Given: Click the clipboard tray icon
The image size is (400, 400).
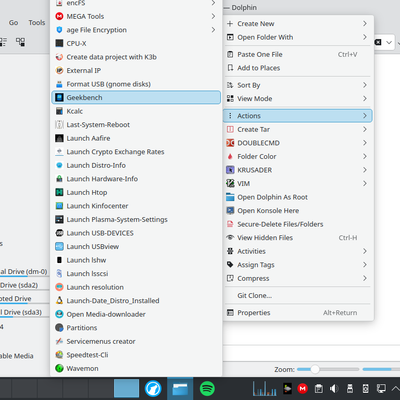Looking at the screenshot, I should 318,389.
